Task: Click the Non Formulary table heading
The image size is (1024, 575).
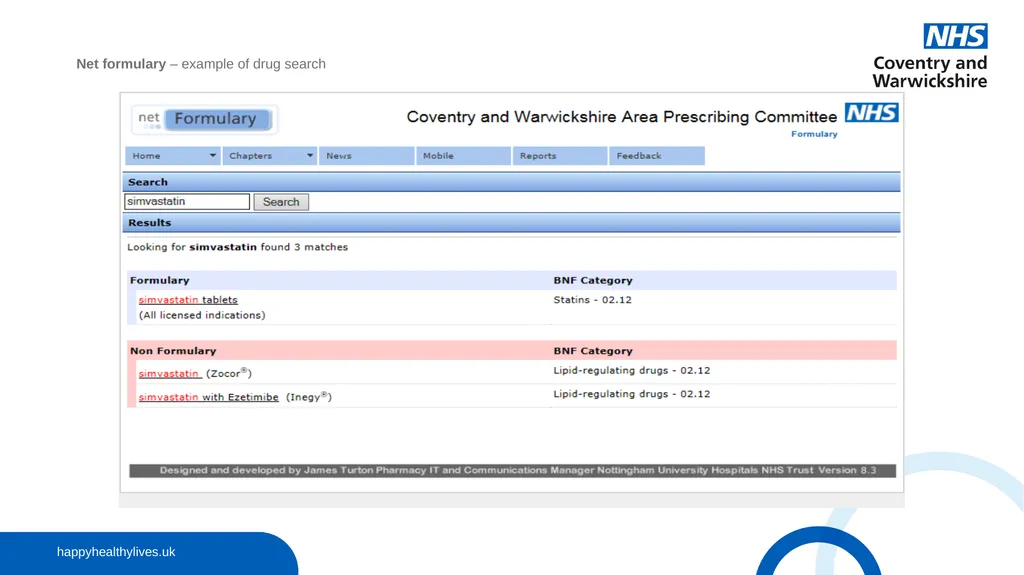Action: [173, 351]
